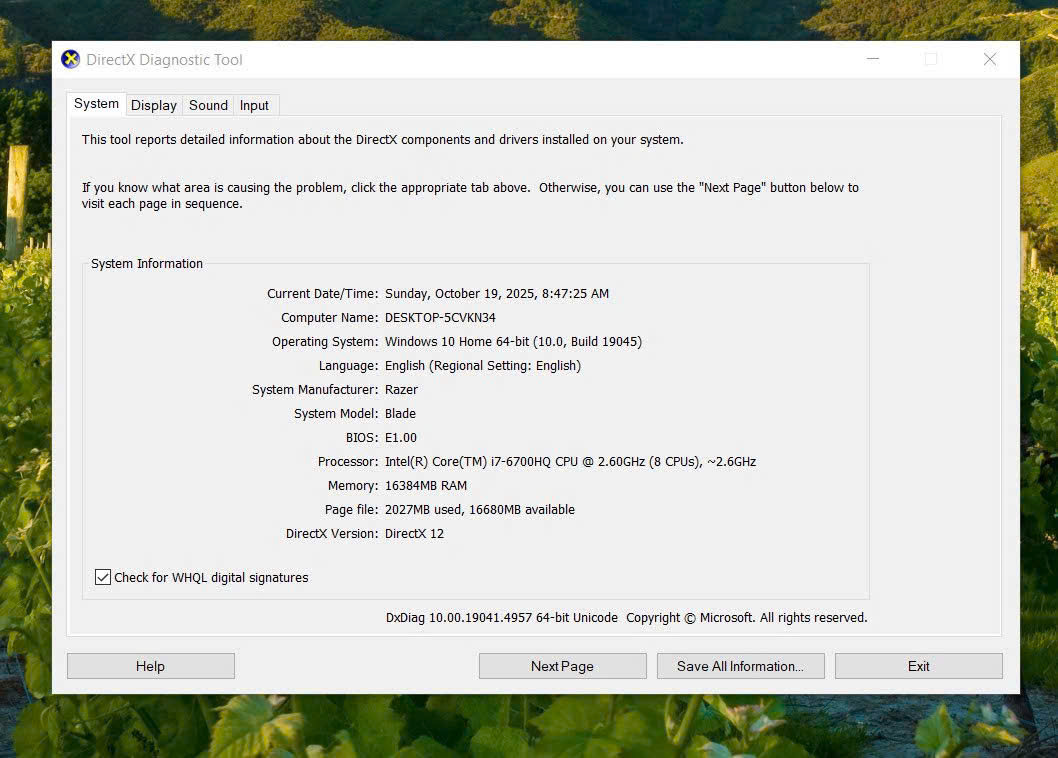Viewport: 1058px width, 758px height.
Task: Click the DirectX 12 version value
Action: coord(414,534)
